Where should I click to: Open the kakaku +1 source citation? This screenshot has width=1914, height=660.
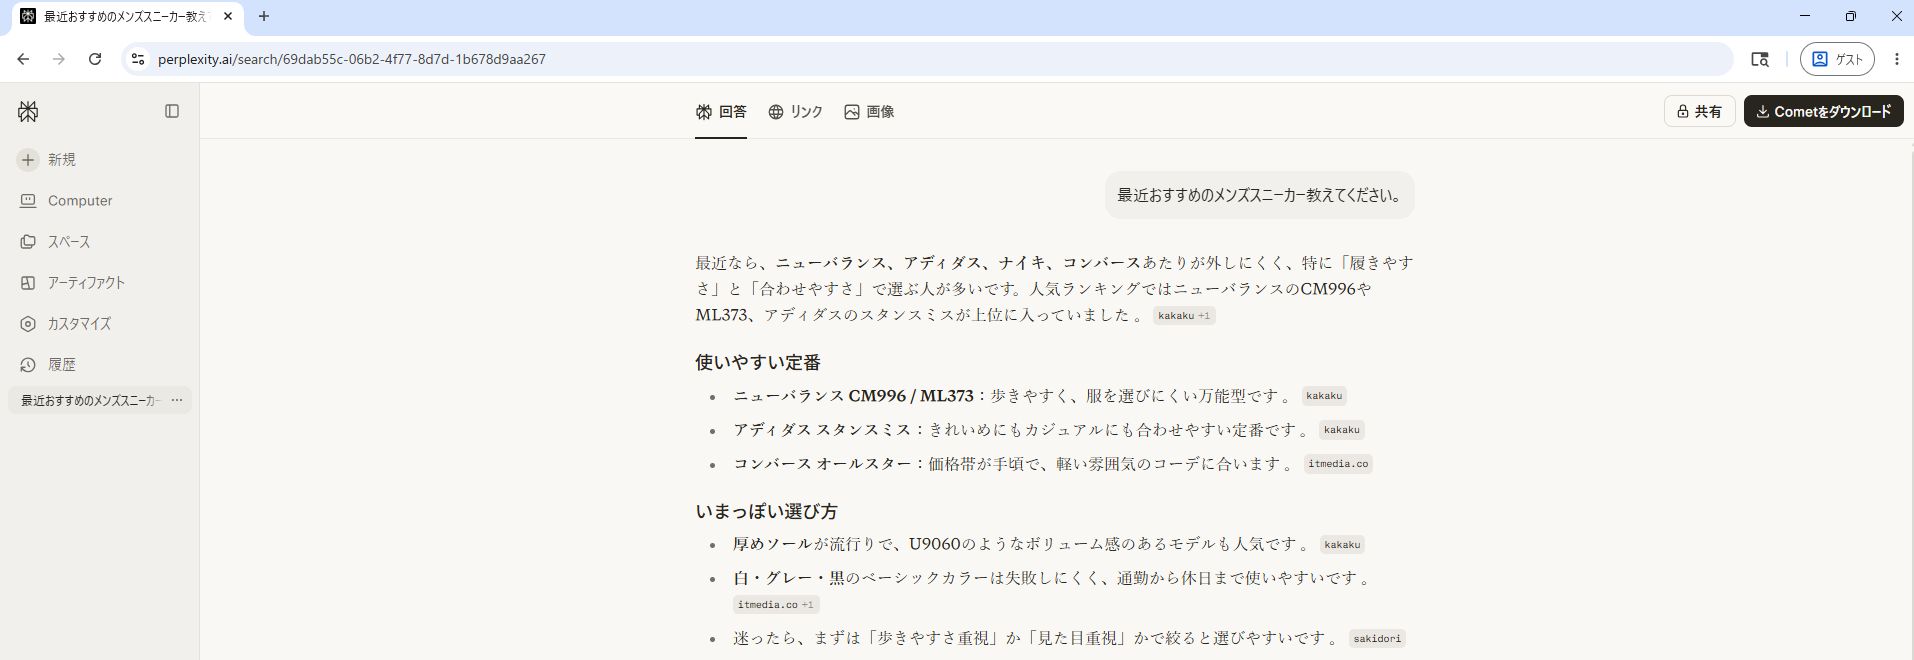[x=1184, y=316]
